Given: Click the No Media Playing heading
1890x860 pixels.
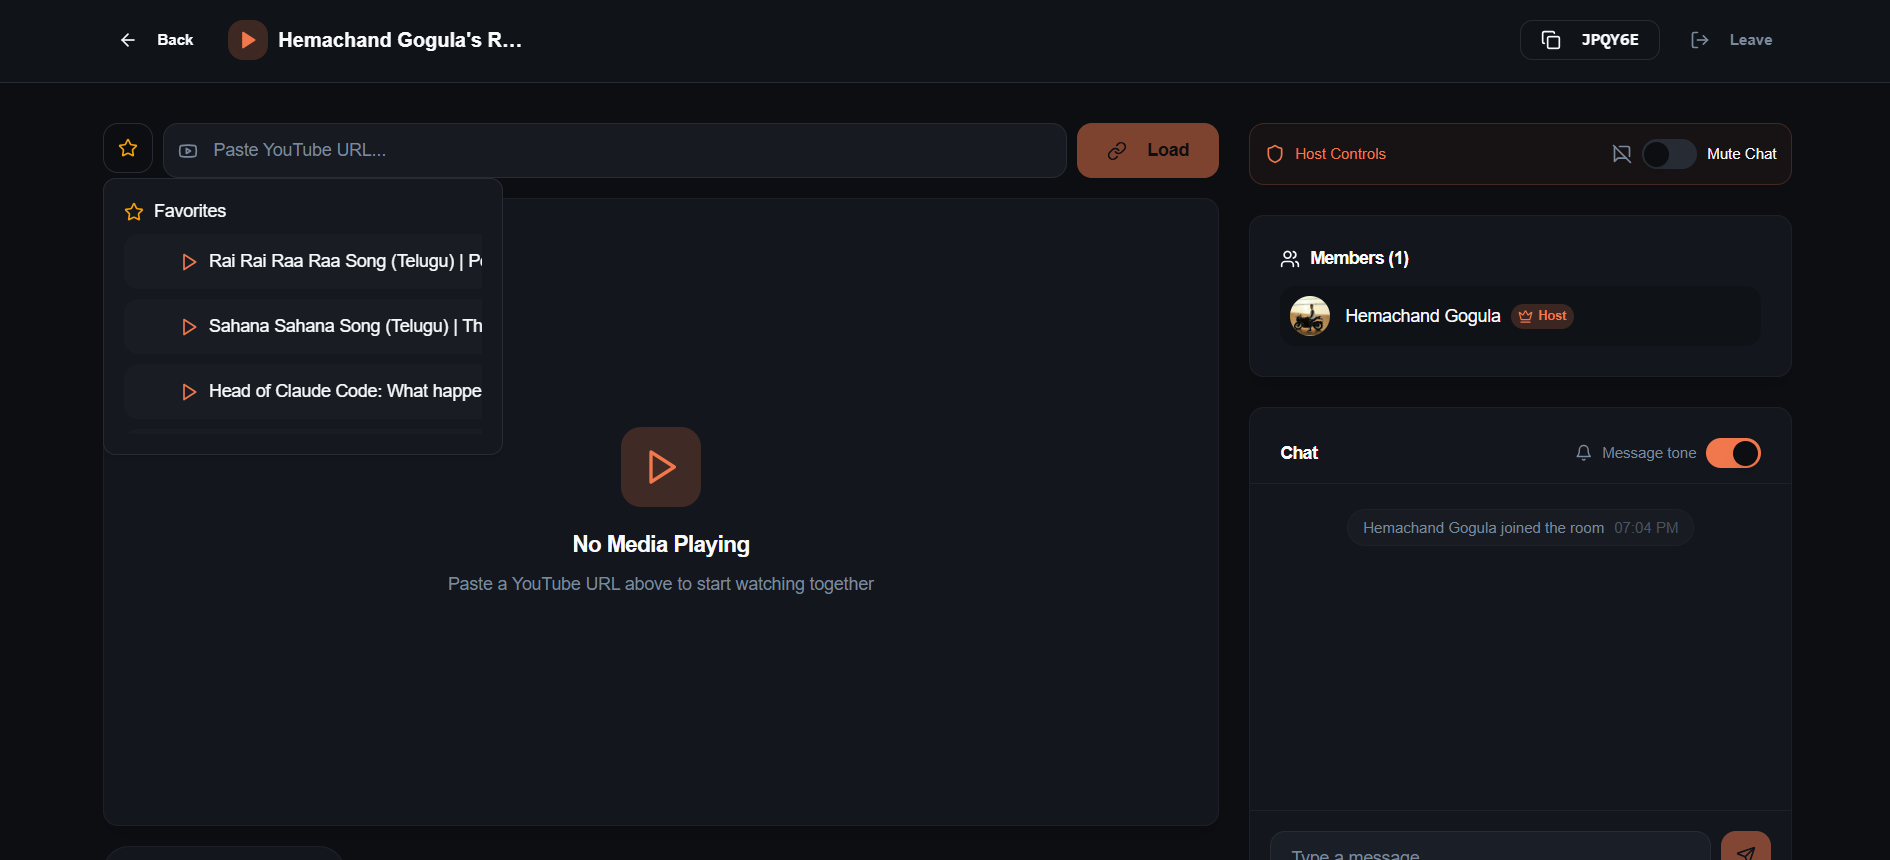Looking at the screenshot, I should tap(661, 544).
